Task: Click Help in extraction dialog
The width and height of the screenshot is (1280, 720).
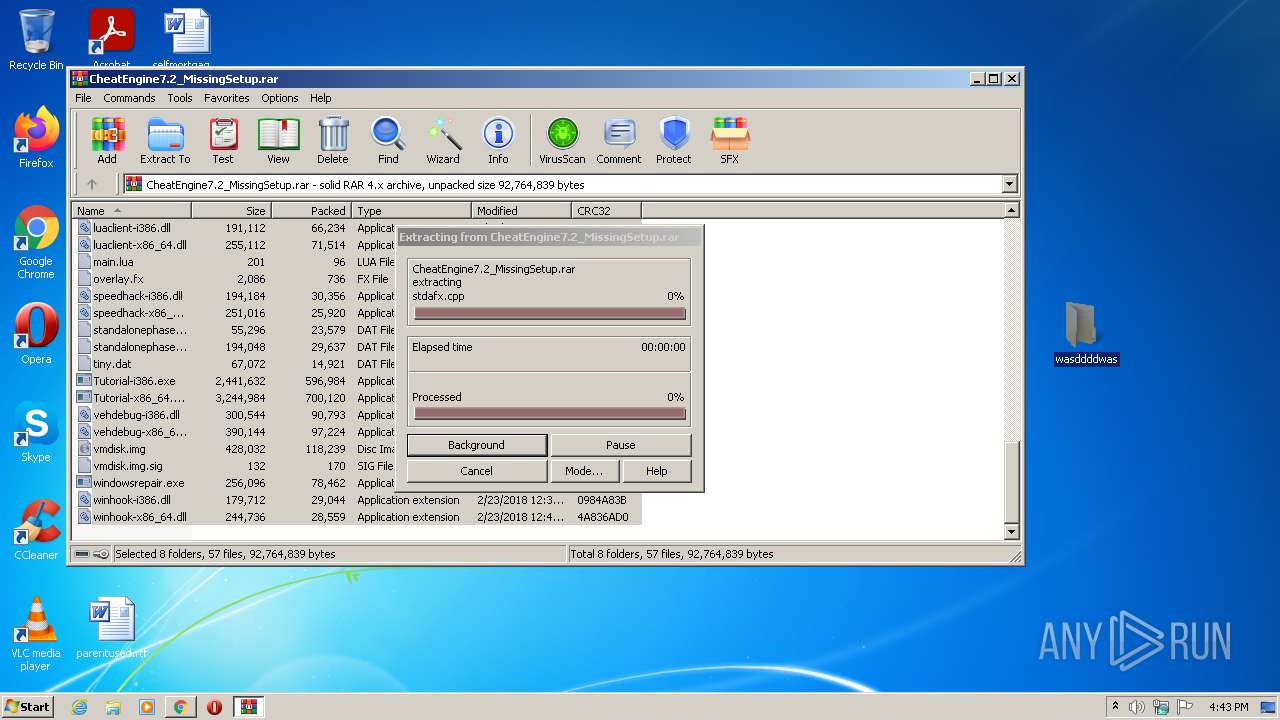Action: pos(656,471)
